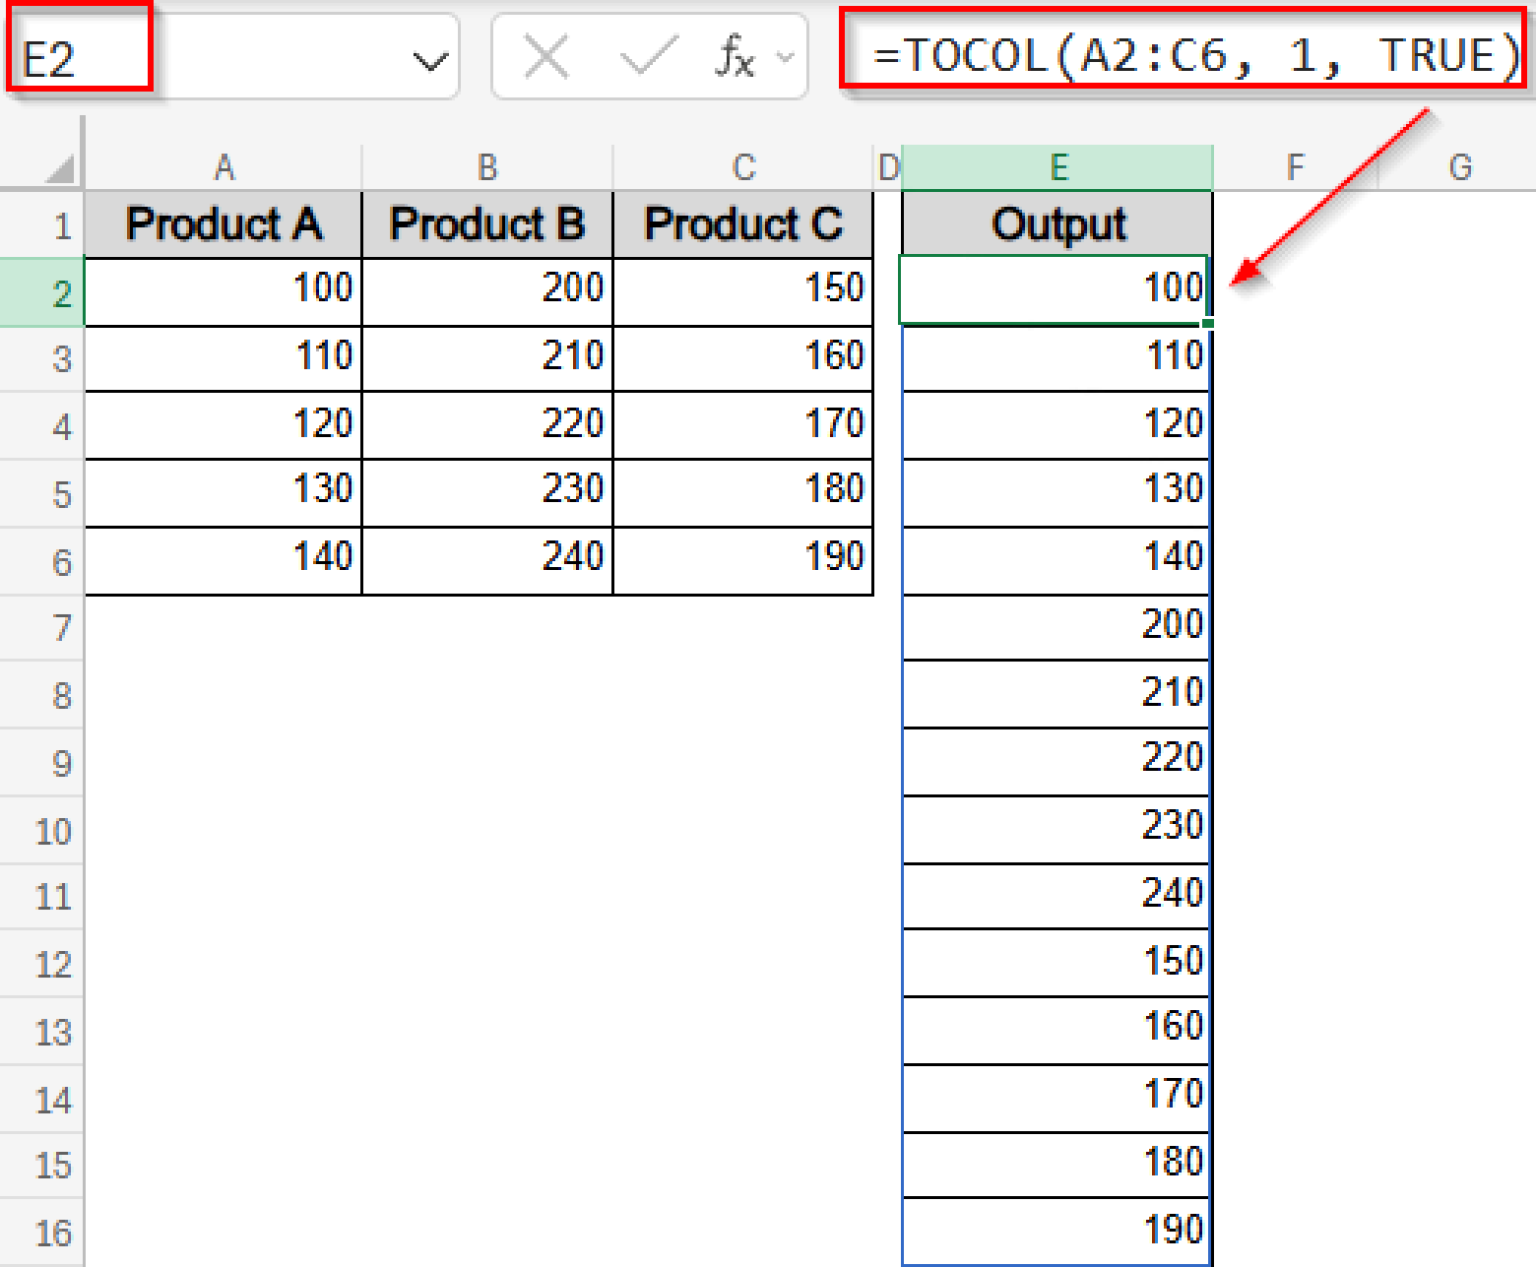Viewport: 1536px width, 1267px height.
Task: Select column E header
Action: click(x=1057, y=167)
